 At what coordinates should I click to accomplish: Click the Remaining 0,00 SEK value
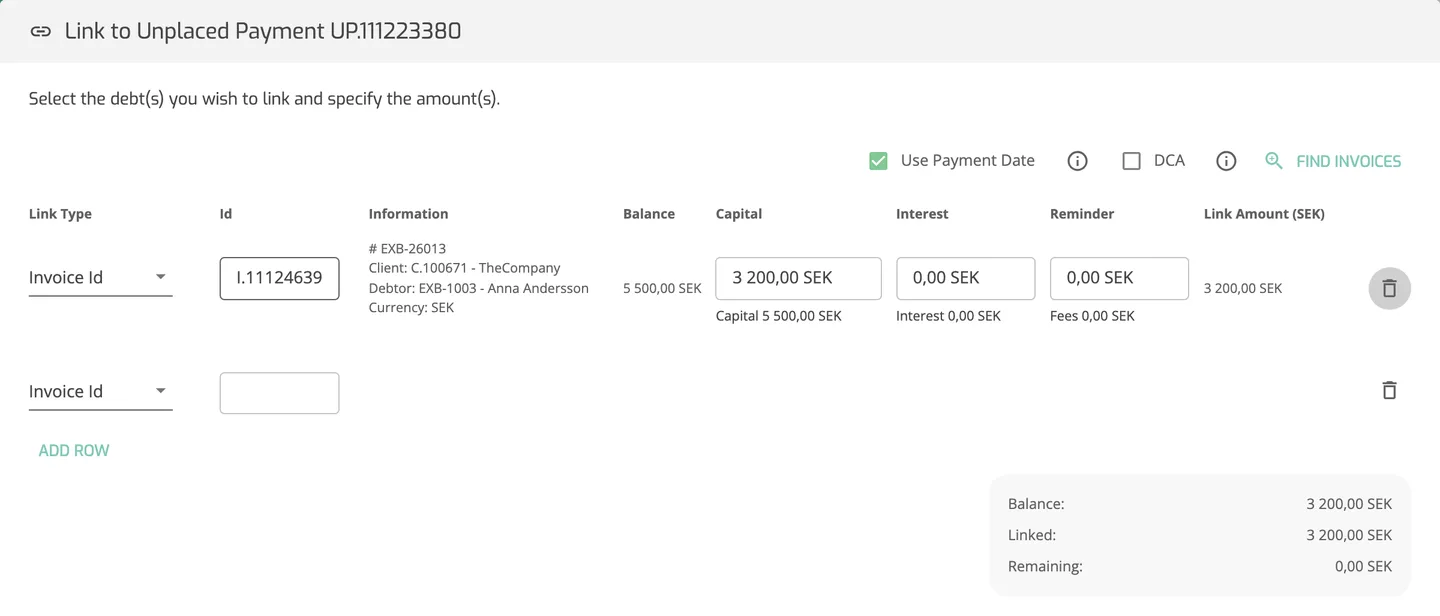pyautogui.click(x=1363, y=566)
